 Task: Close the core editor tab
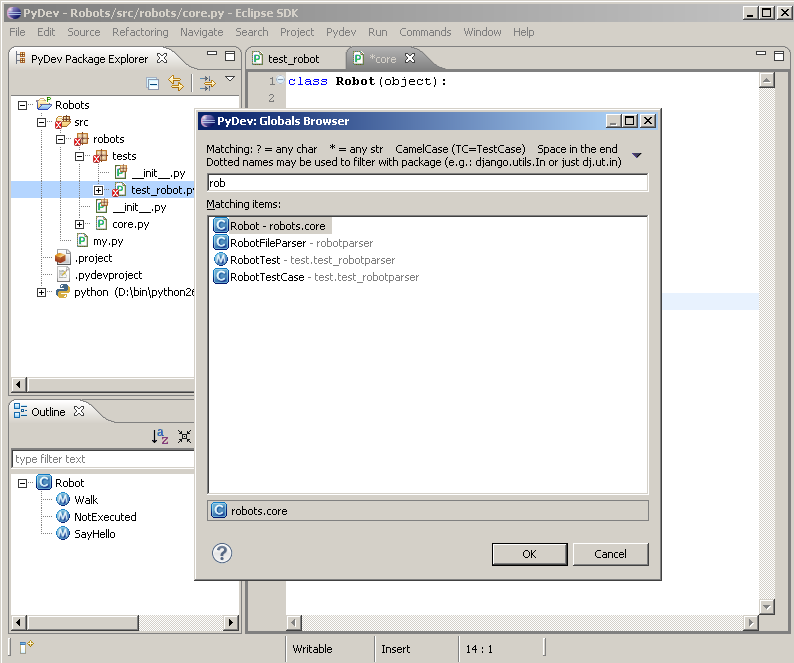pyautogui.click(x=410, y=58)
